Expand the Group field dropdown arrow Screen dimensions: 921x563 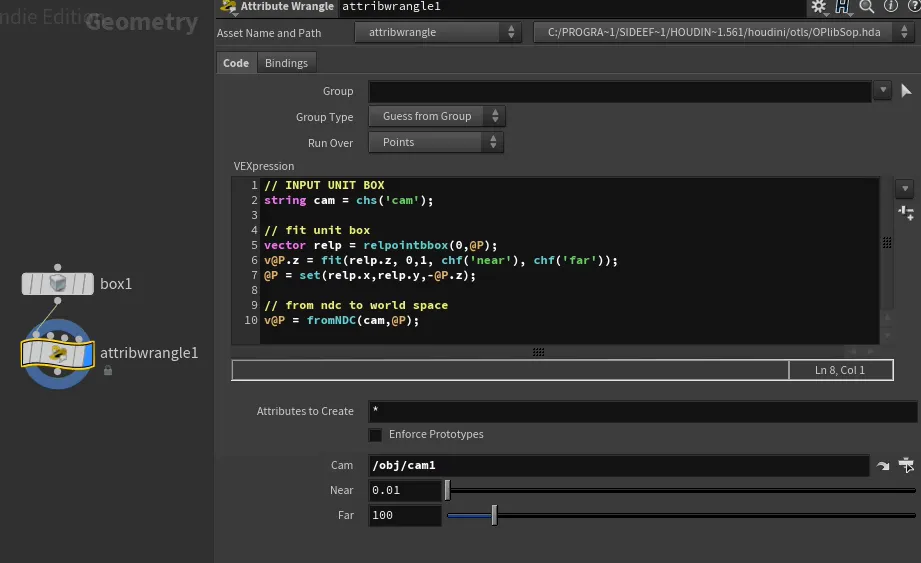pos(882,91)
